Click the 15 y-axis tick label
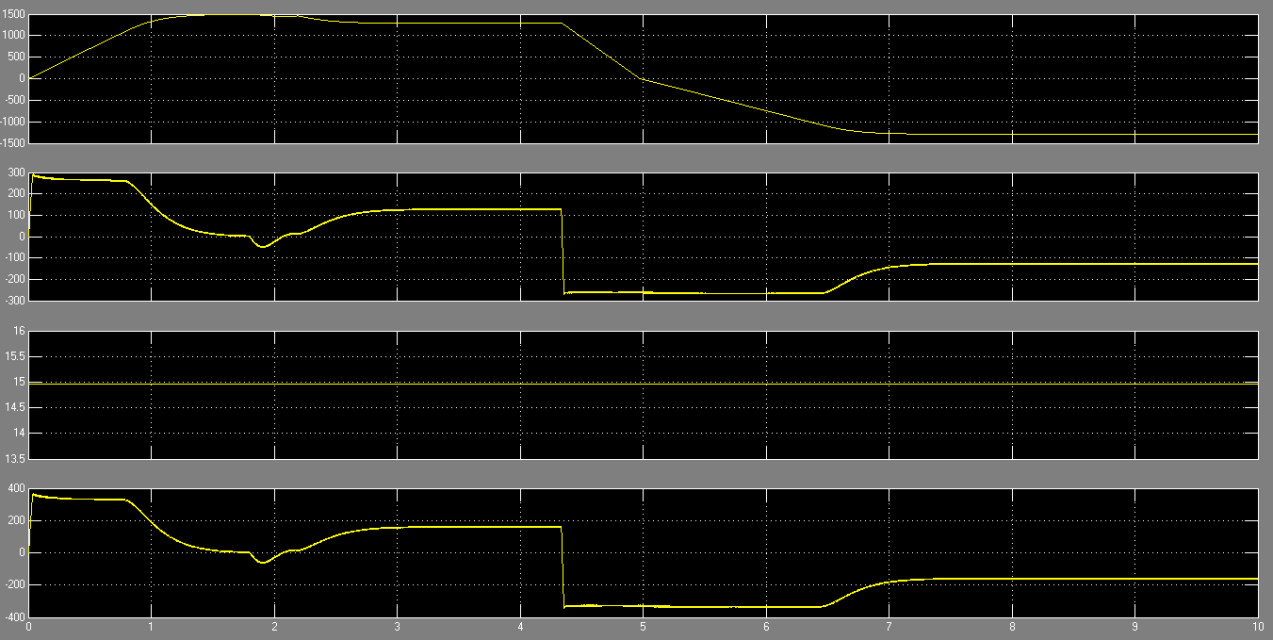The image size is (1273, 640). (x=19, y=382)
